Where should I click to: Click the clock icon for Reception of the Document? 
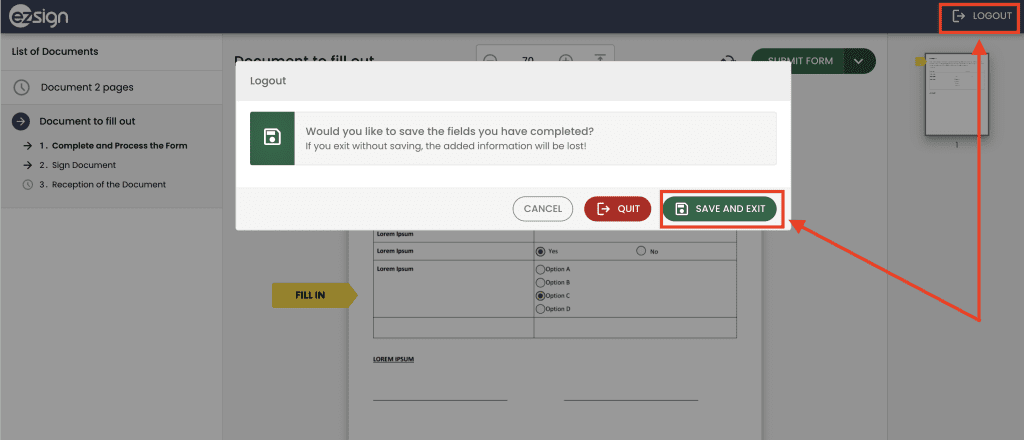pos(28,185)
